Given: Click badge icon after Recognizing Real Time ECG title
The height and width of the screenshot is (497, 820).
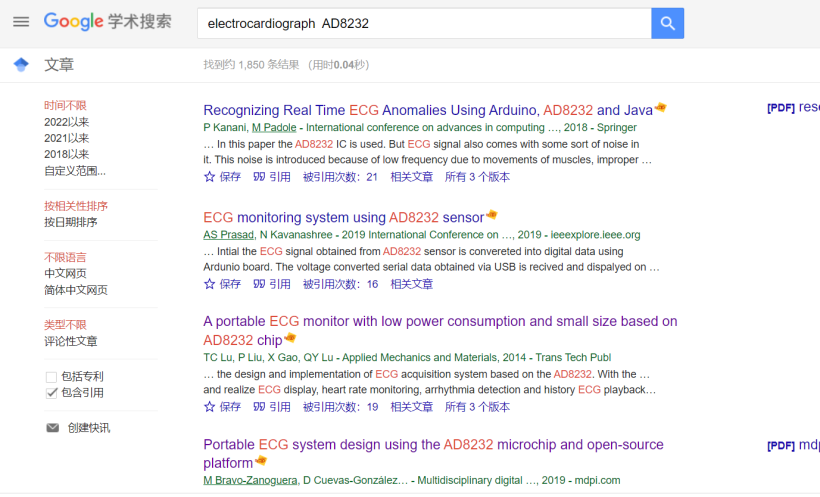Looking at the screenshot, I should (x=660, y=108).
